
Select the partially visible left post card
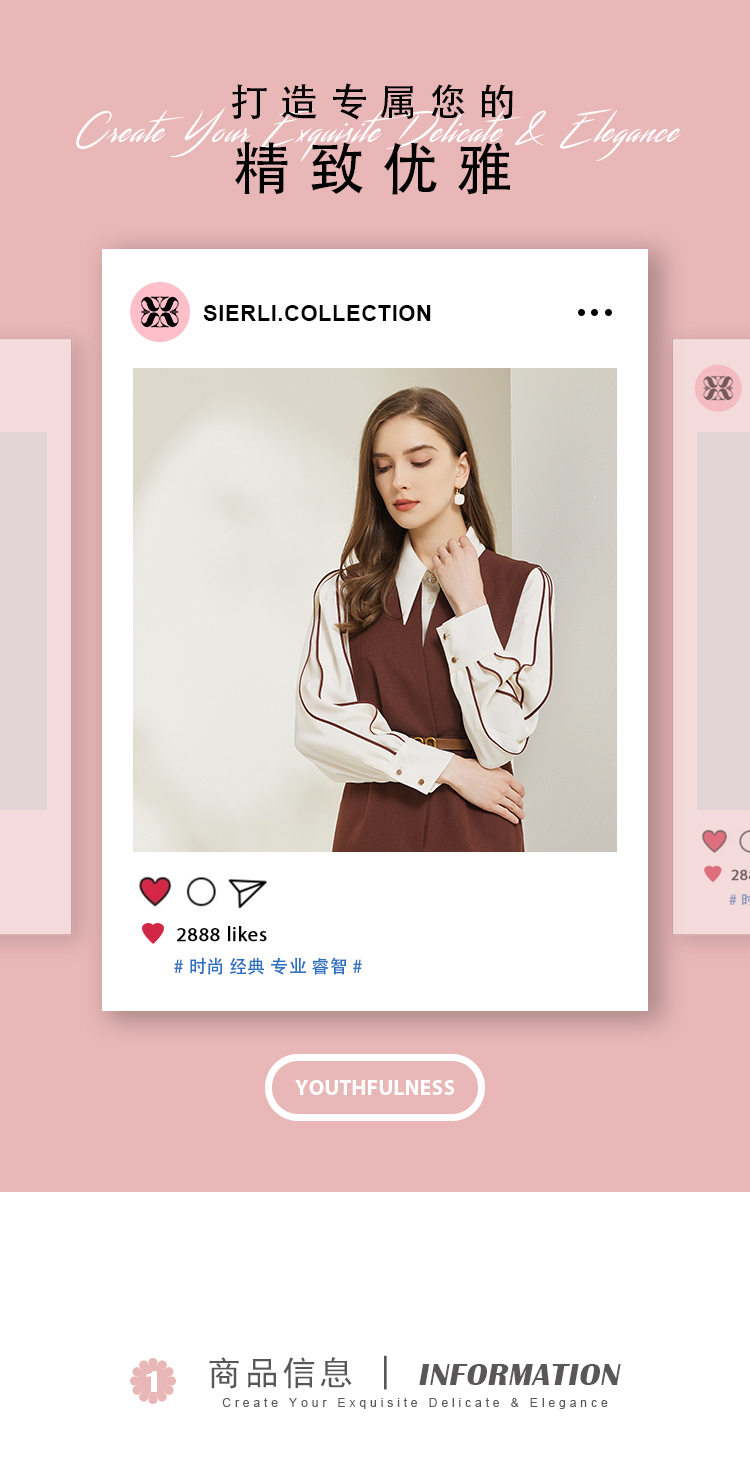point(35,637)
